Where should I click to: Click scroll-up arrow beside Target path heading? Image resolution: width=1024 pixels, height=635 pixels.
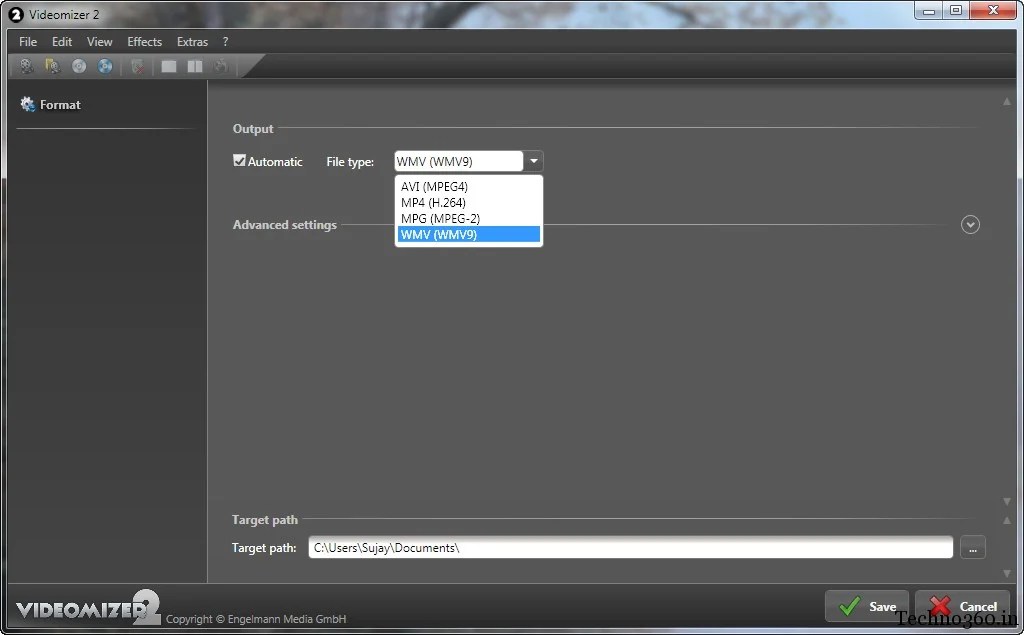coord(1006,520)
